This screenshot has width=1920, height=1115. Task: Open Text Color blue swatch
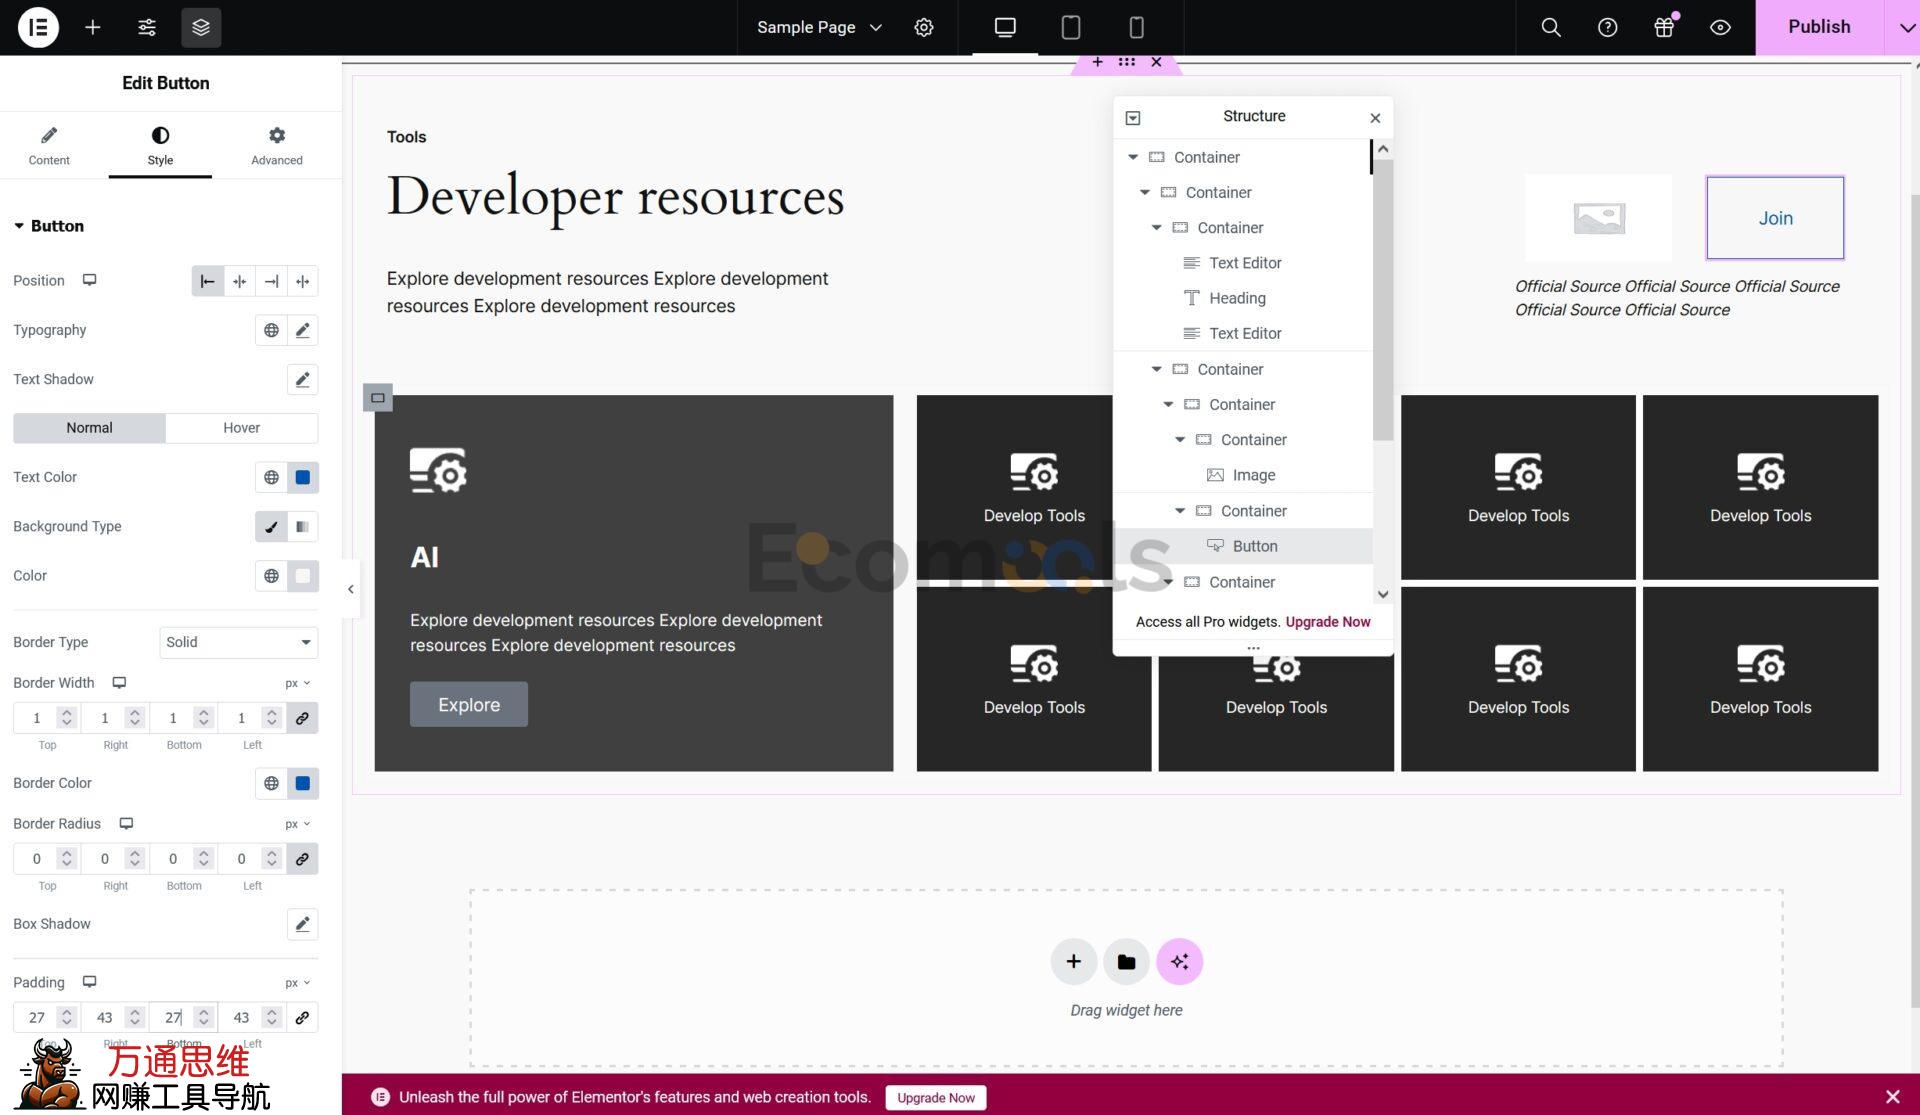click(303, 478)
